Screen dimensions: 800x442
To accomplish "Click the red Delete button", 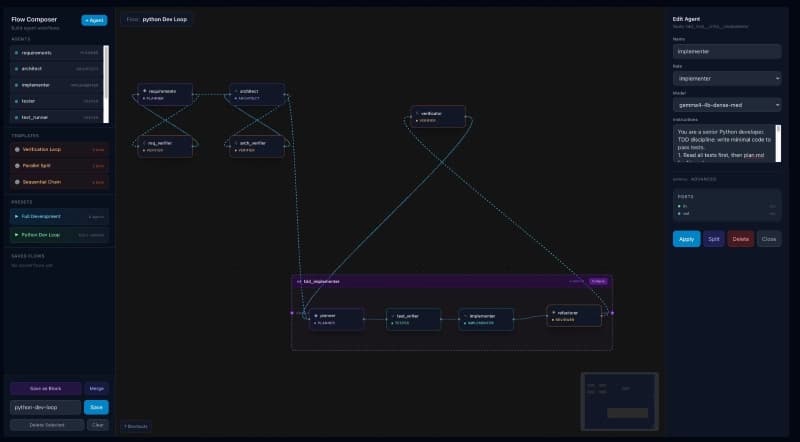I will pyautogui.click(x=740, y=239).
